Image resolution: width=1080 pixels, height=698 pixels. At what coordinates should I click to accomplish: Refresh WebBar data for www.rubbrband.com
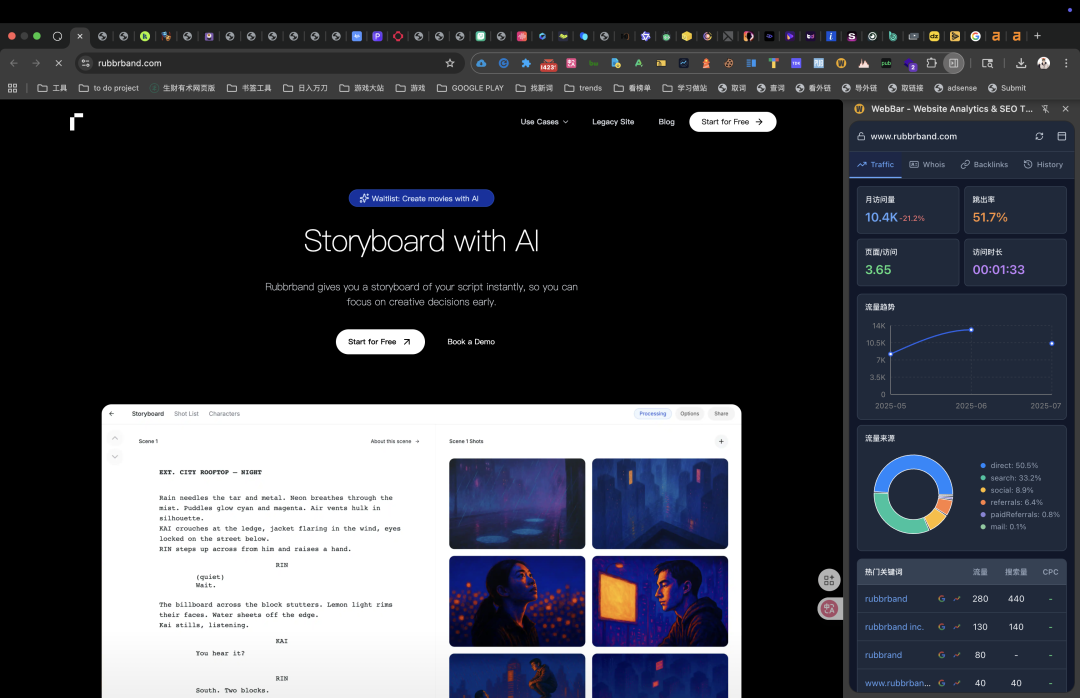pos(1039,136)
